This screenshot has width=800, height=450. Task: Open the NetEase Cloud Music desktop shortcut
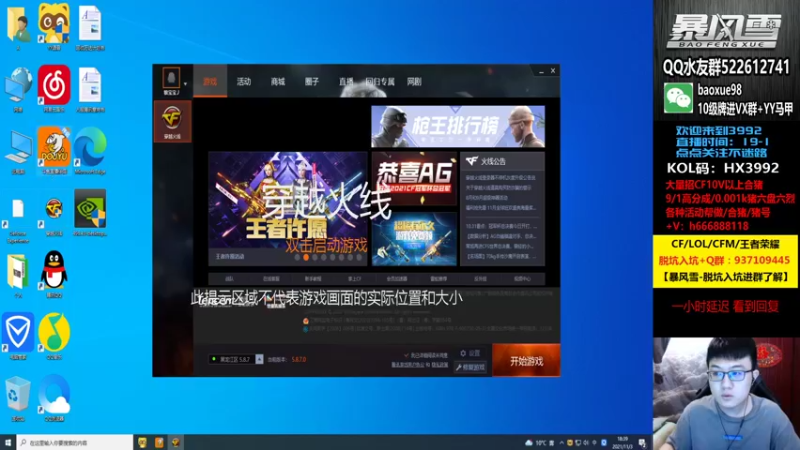54,87
